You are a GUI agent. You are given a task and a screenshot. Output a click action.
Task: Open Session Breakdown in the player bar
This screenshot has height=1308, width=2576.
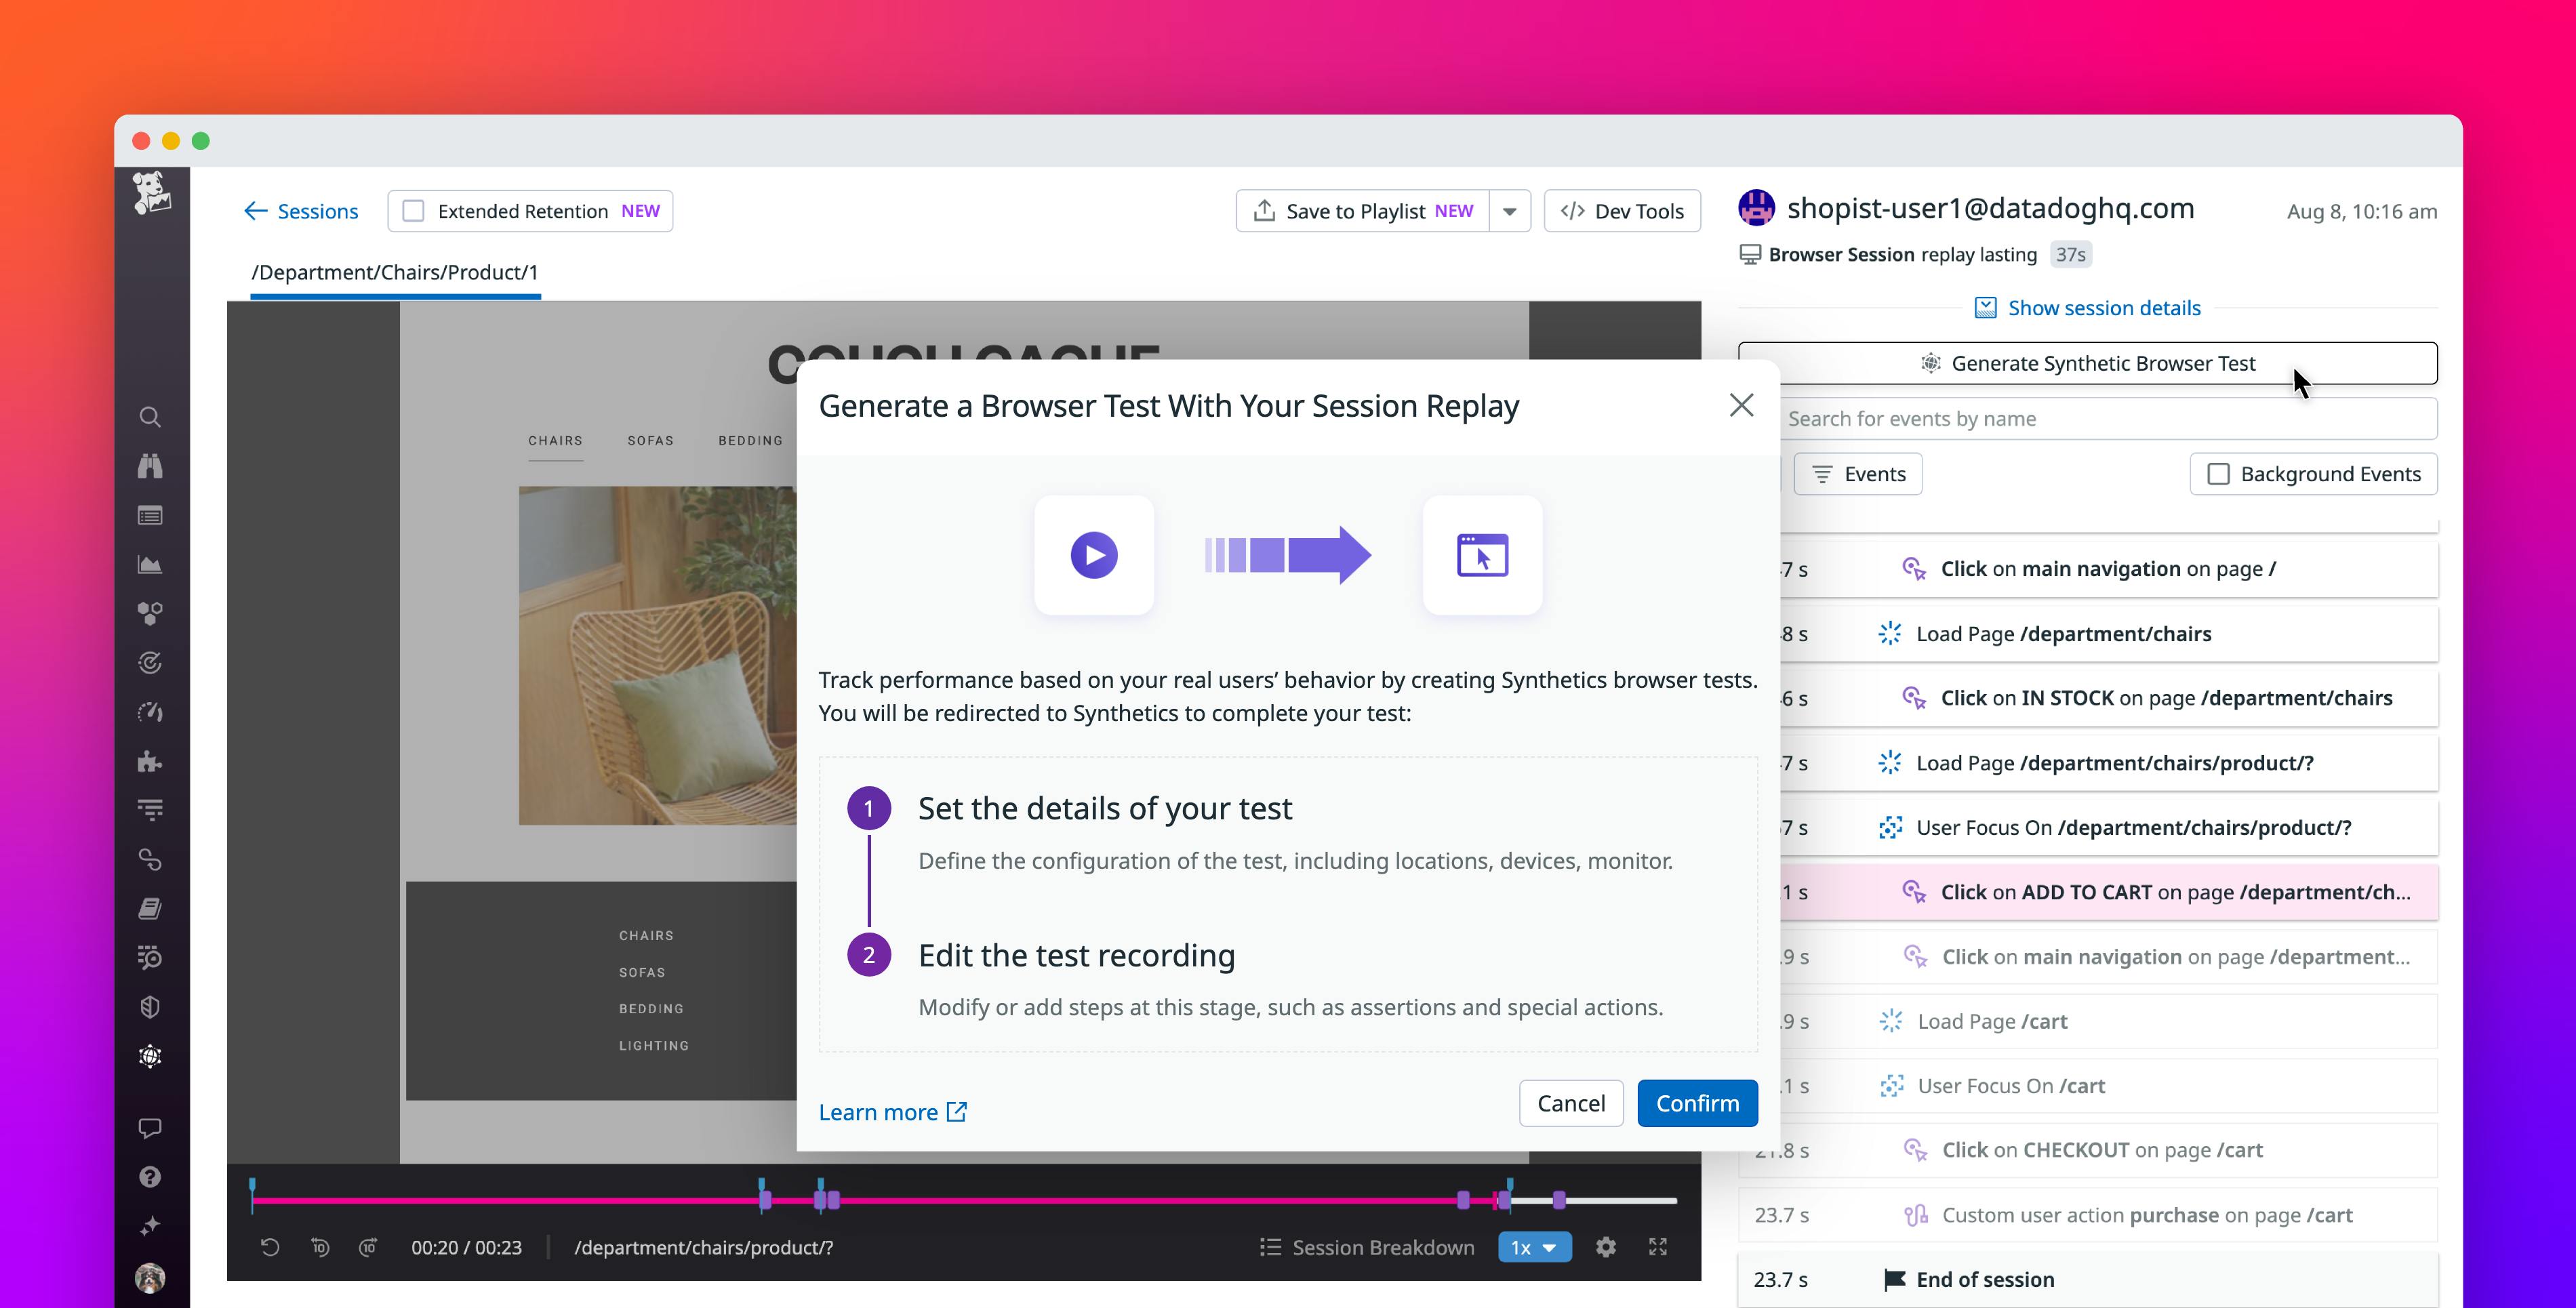pos(1367,1247)
